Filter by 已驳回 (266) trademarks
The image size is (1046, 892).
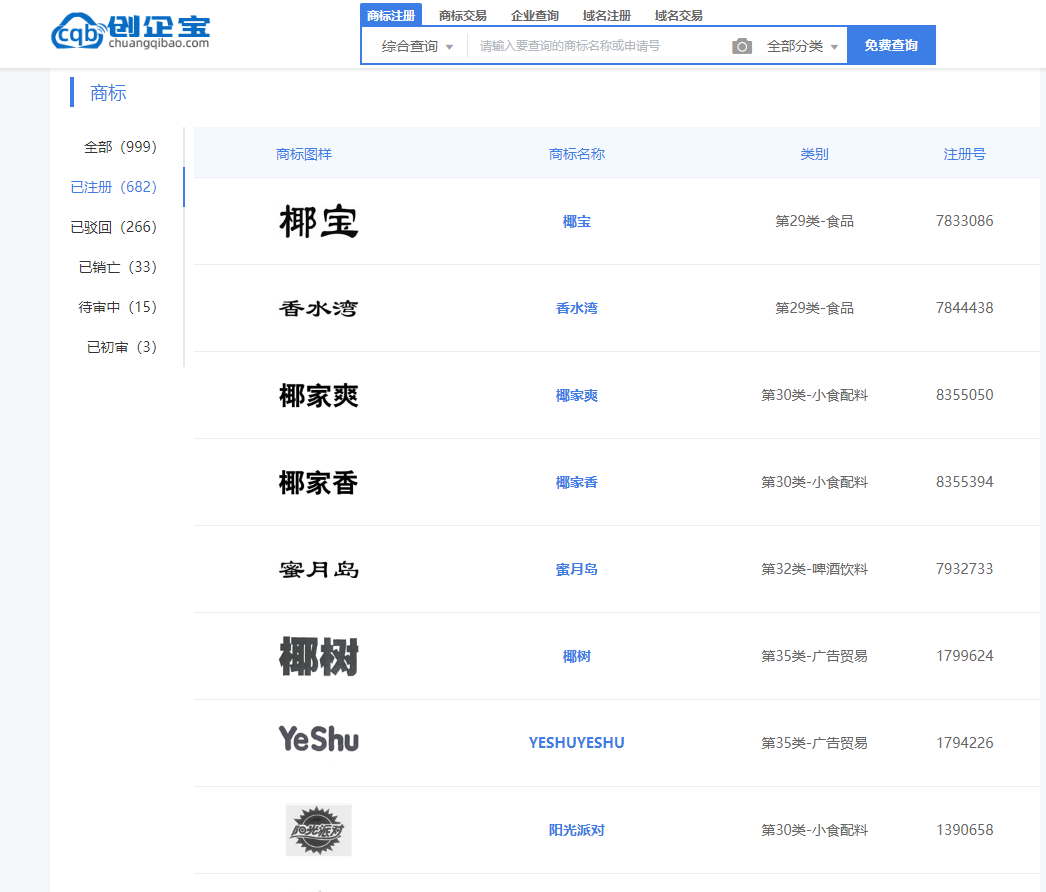coord(113,227)
